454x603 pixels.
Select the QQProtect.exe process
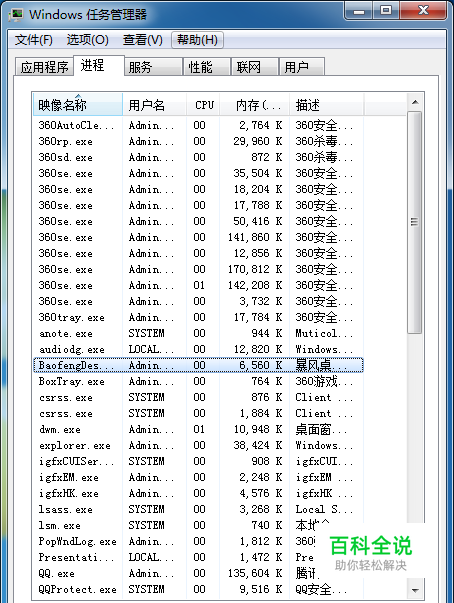coord(198,590)
